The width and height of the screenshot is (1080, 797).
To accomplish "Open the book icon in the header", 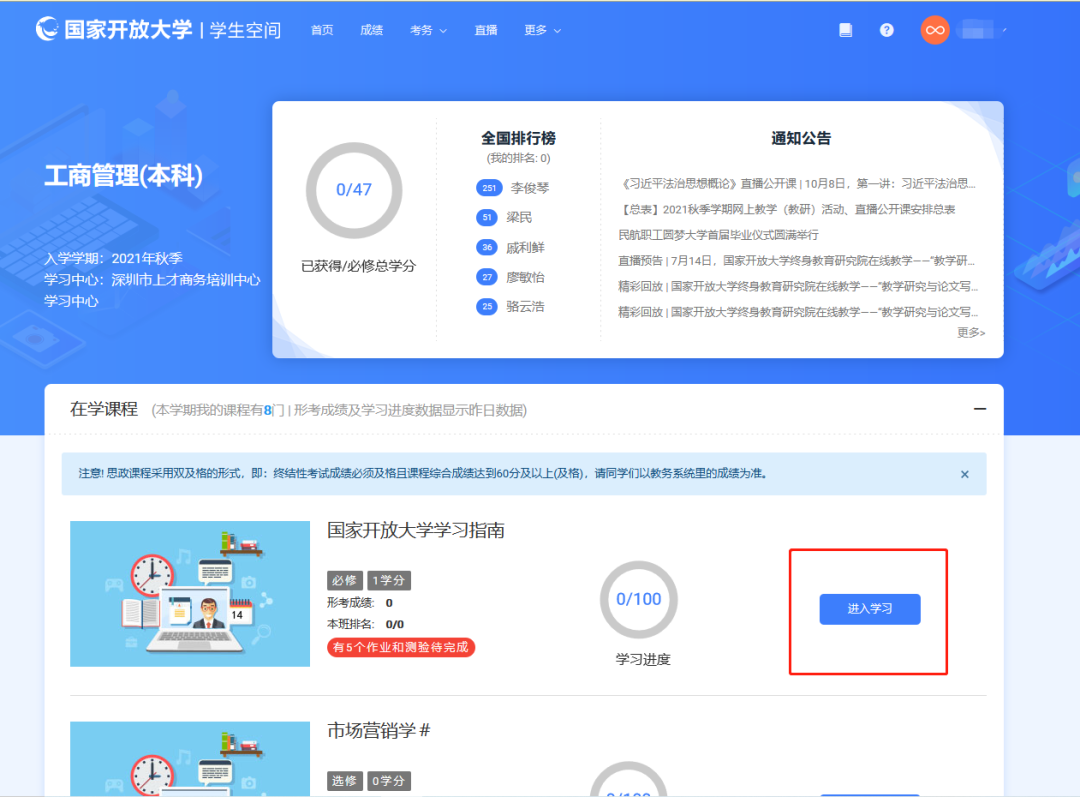I will pos(845,30).
